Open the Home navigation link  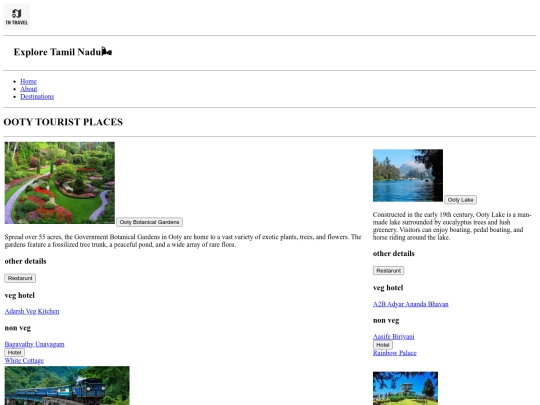click(x=28, y=81)
